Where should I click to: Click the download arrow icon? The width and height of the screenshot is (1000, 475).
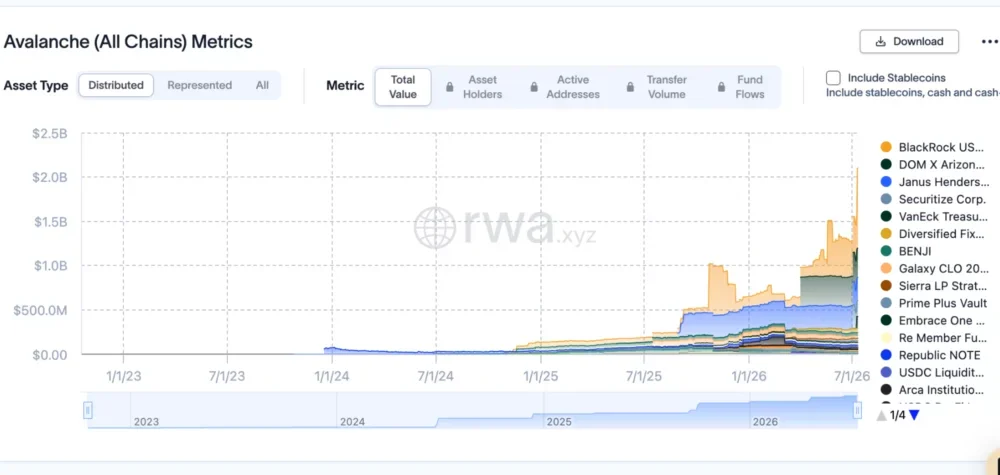point(881,41)
